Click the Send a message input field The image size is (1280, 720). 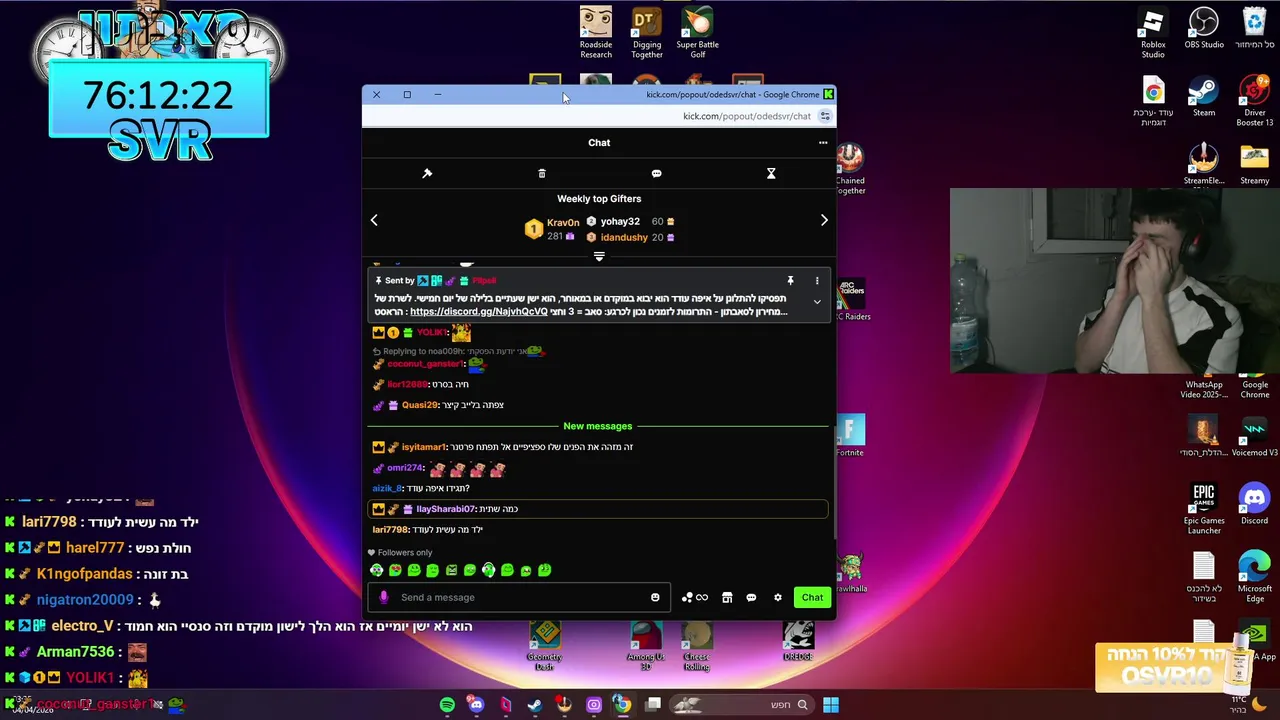520,597
